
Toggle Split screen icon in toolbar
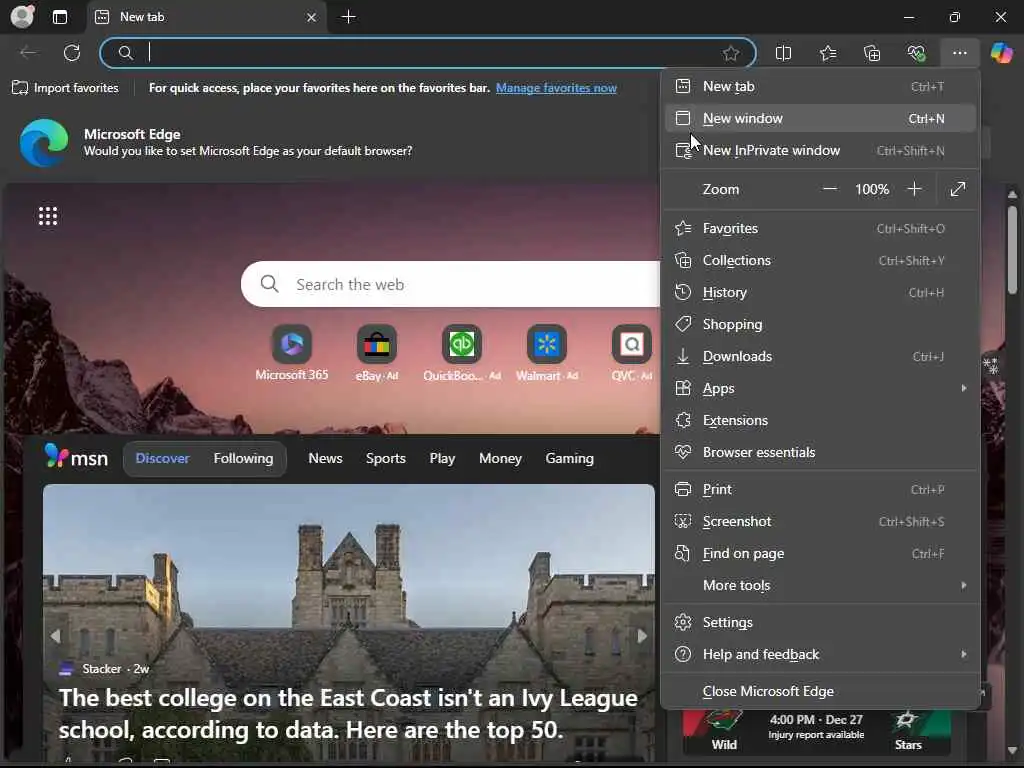coord(783,53)
